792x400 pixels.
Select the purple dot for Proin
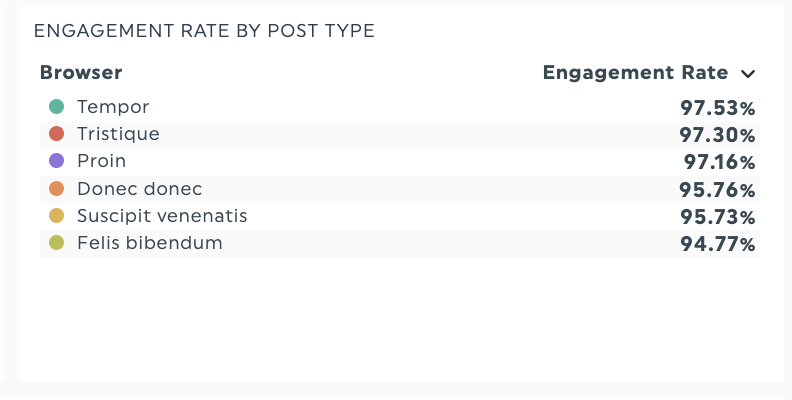56,161
